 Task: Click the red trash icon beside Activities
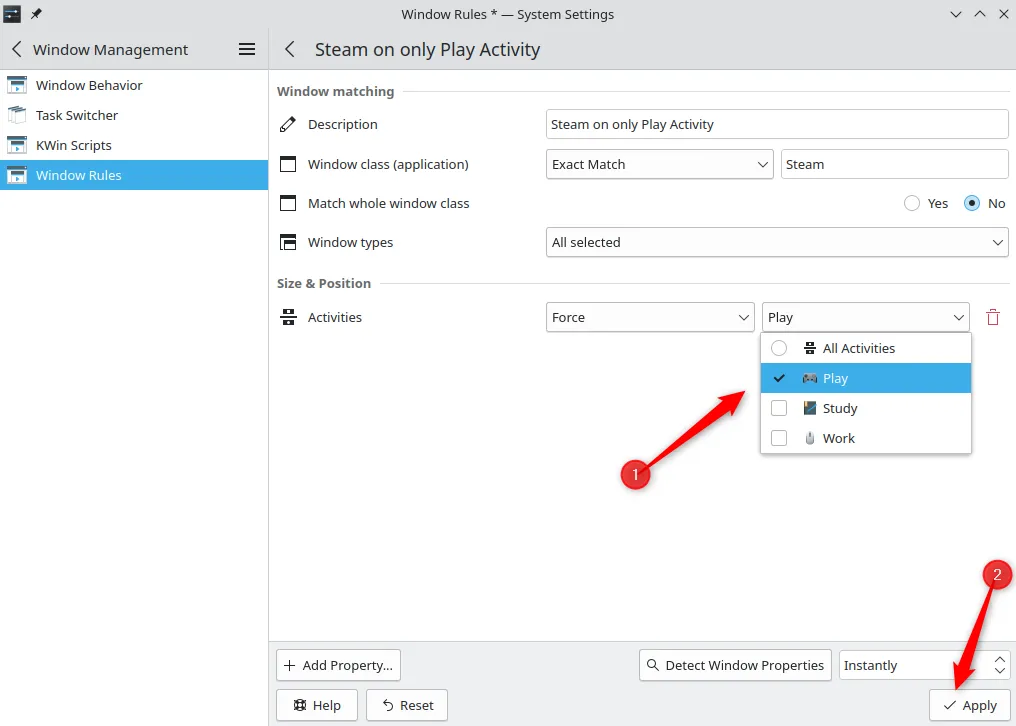pos(992,317)
